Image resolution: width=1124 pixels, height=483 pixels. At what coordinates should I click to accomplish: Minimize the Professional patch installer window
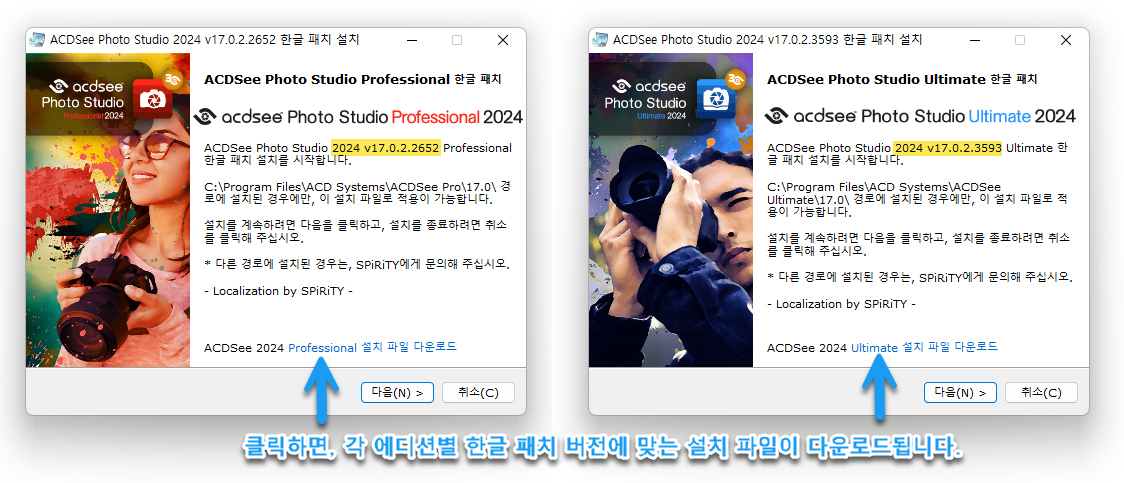411,40
